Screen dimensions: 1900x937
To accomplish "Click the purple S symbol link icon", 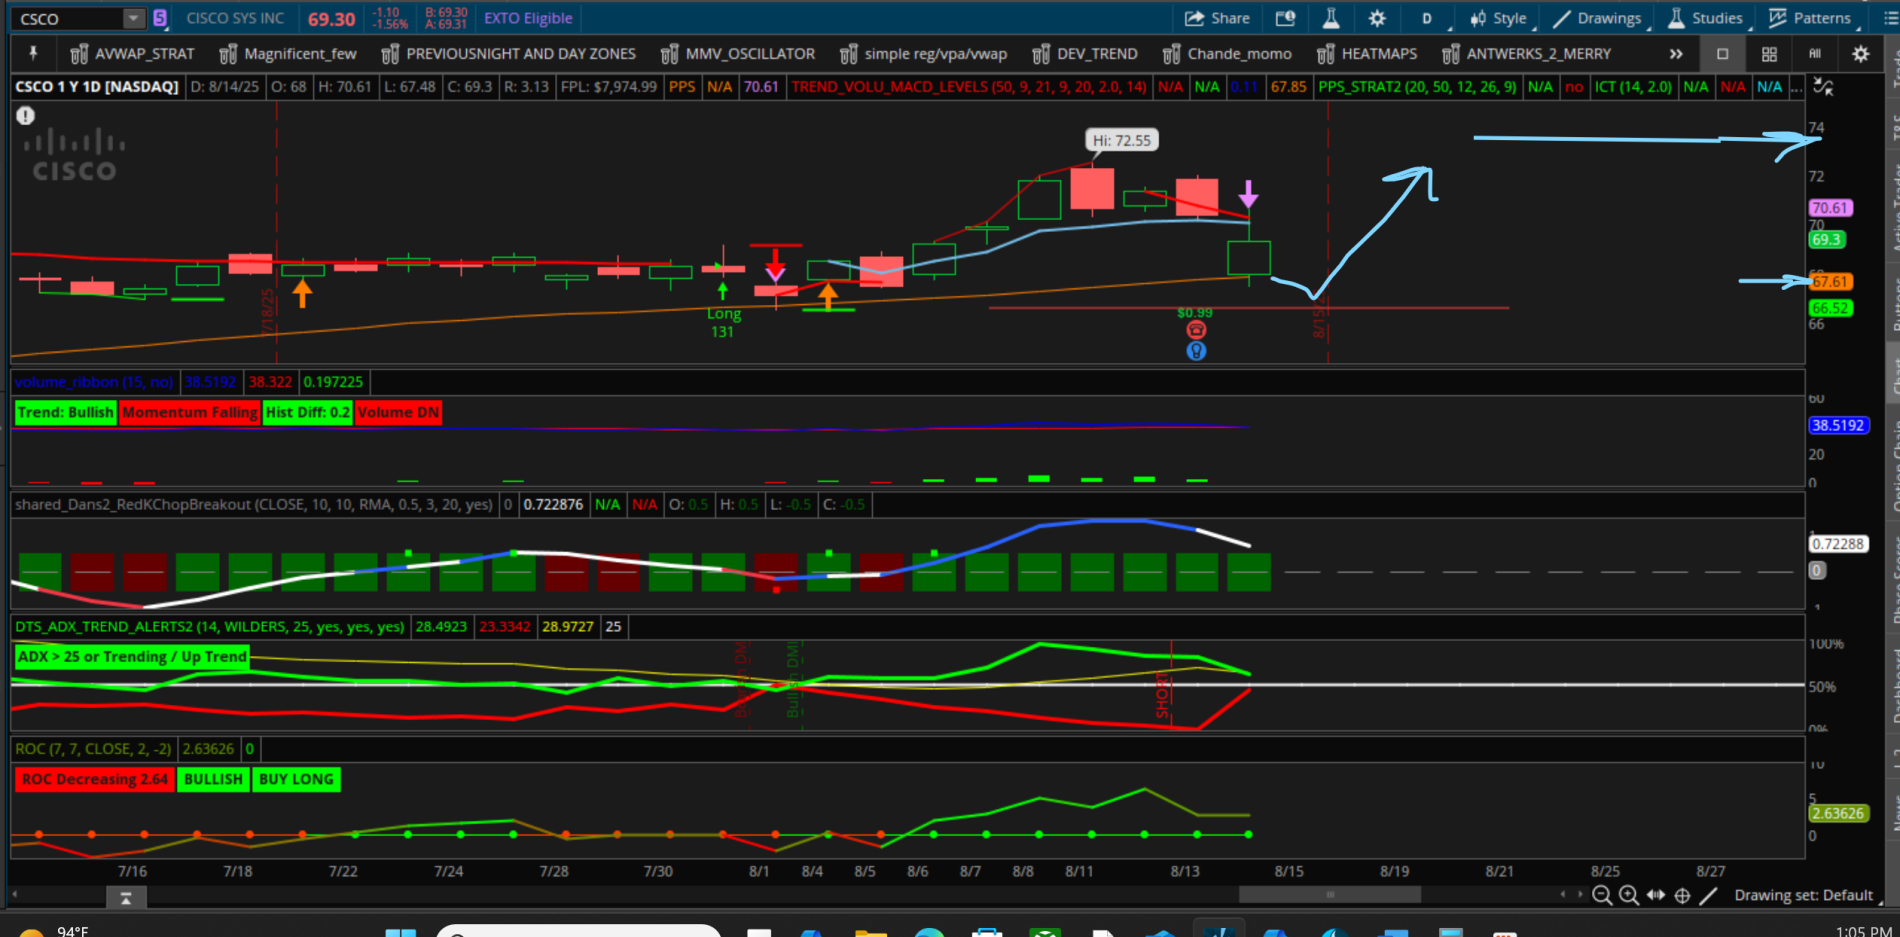I will click(x=160, y=18).
